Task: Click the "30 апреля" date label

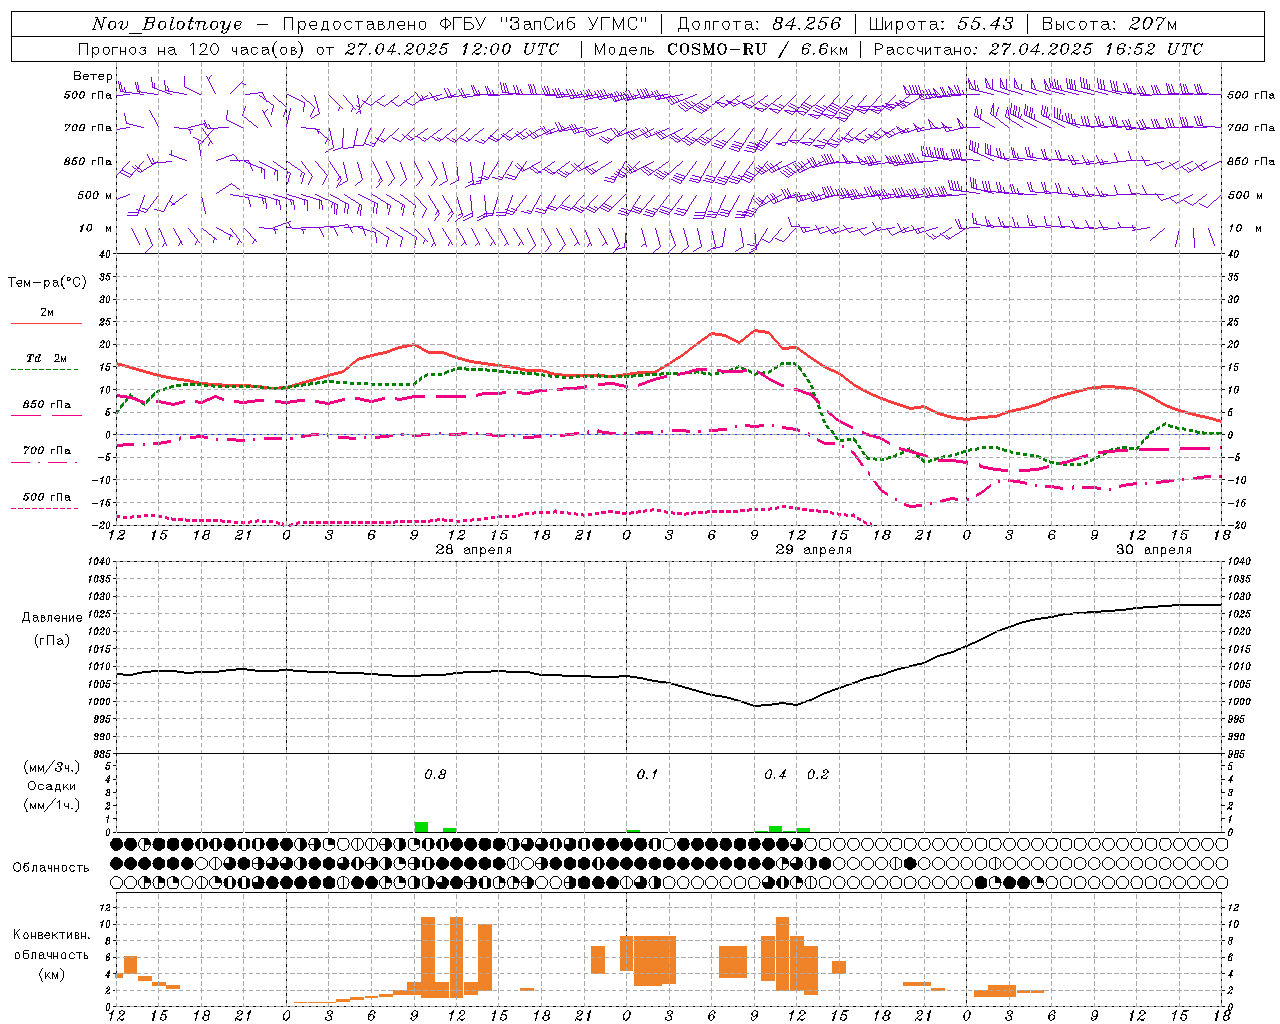Action: 1154,550
